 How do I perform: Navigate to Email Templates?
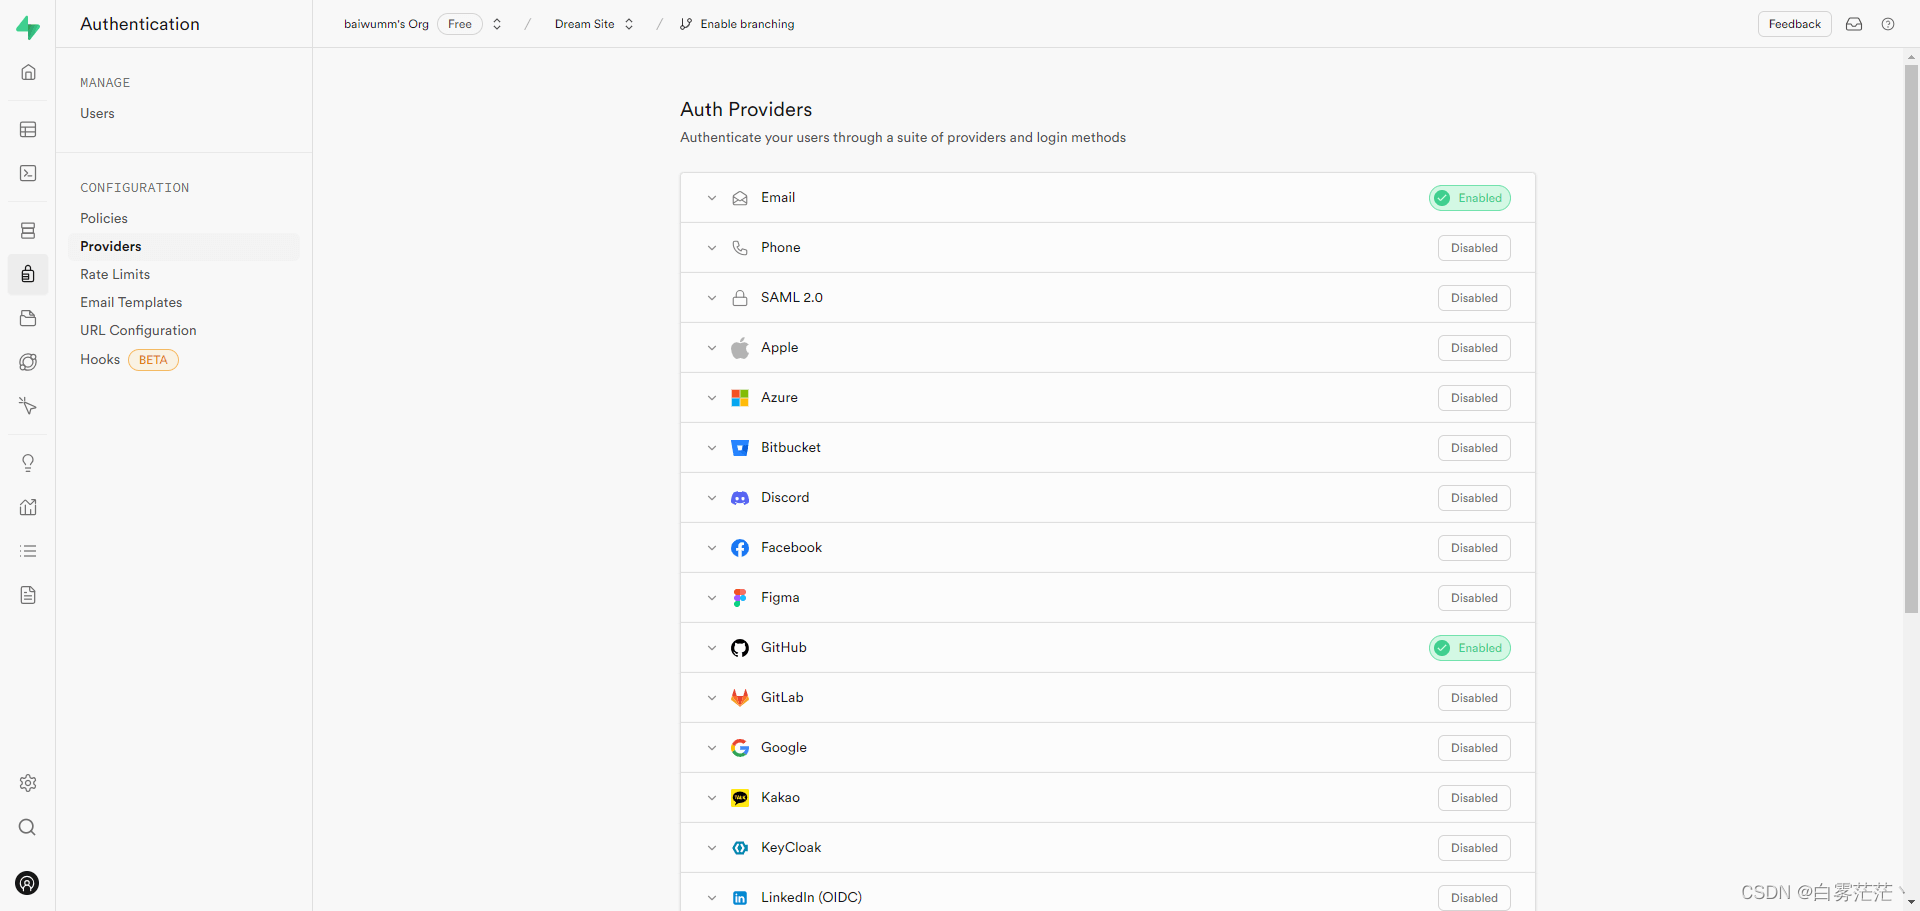click(131, 302)
